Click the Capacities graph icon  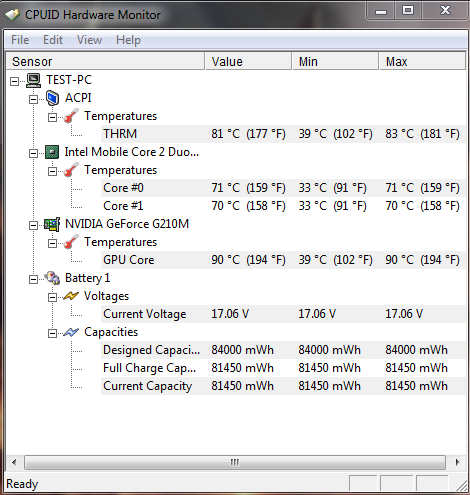click(71, 332)
